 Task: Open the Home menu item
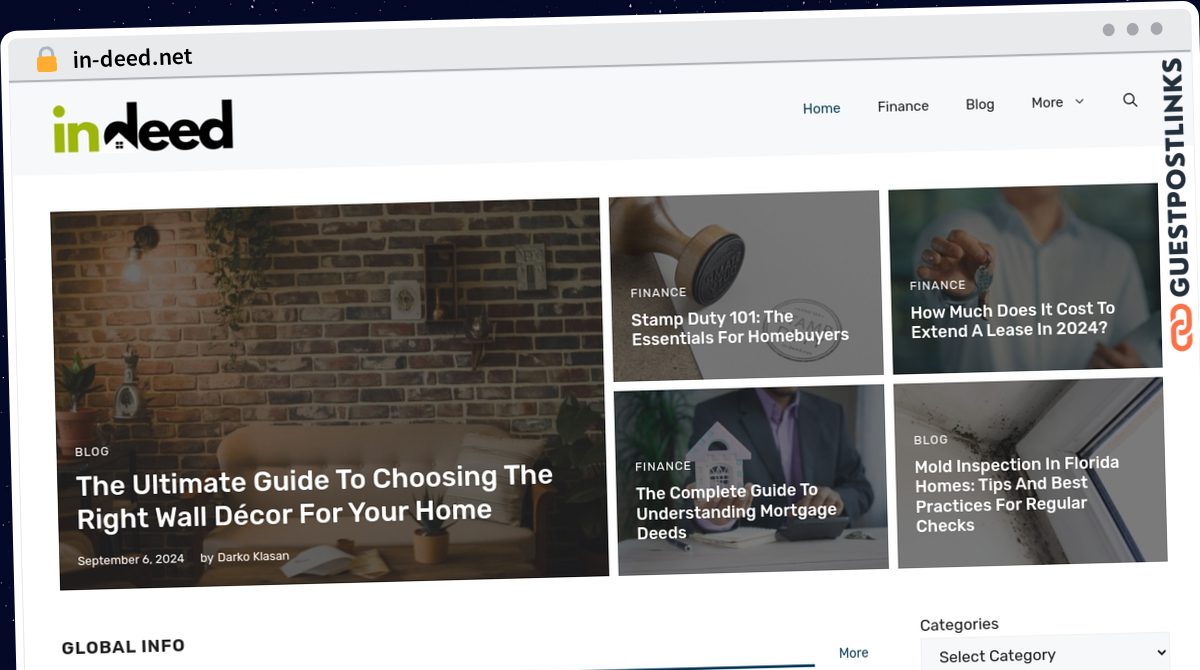(821, 108)
